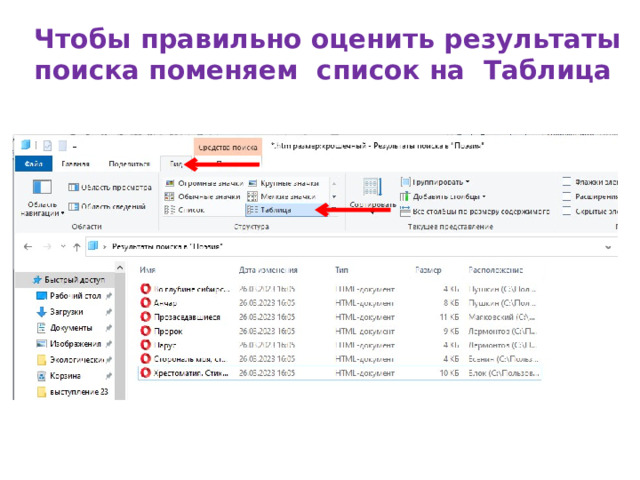Viewport: 640px width, 480px height.
Task: Choose Крупные значки layout
Action: click(x=284, y=183)
